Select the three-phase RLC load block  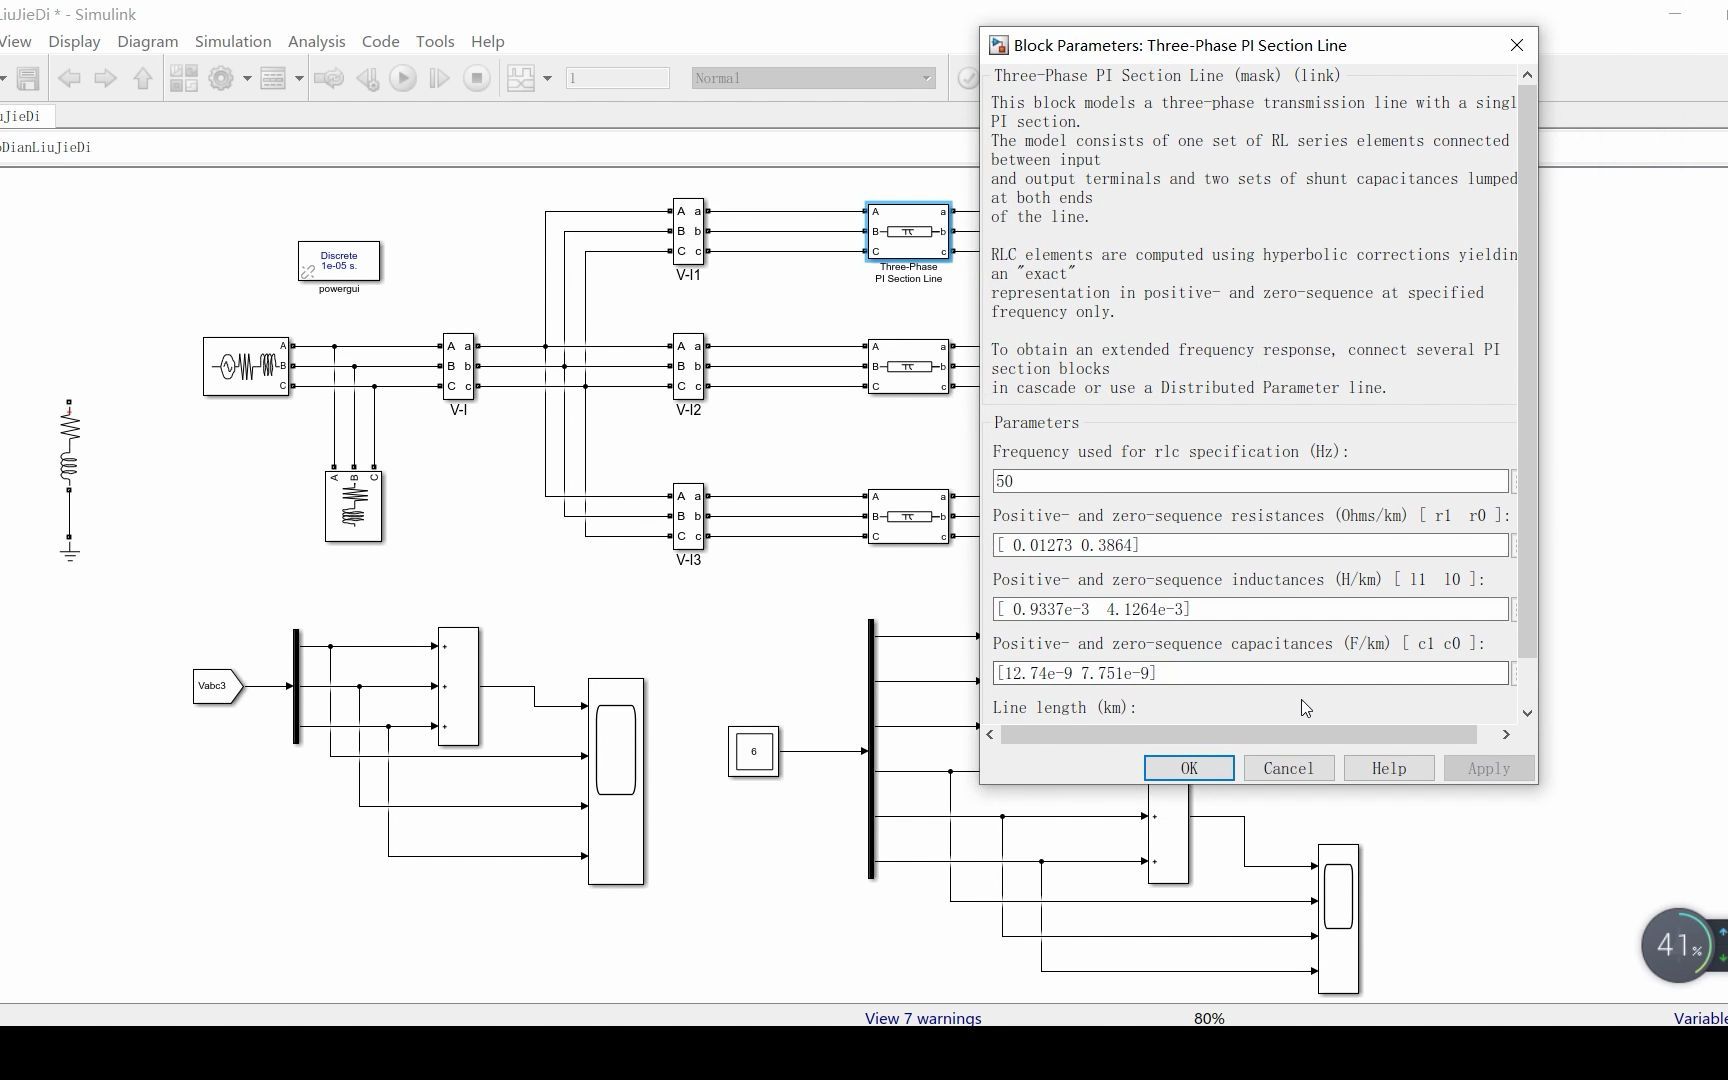tap(354, 506)
